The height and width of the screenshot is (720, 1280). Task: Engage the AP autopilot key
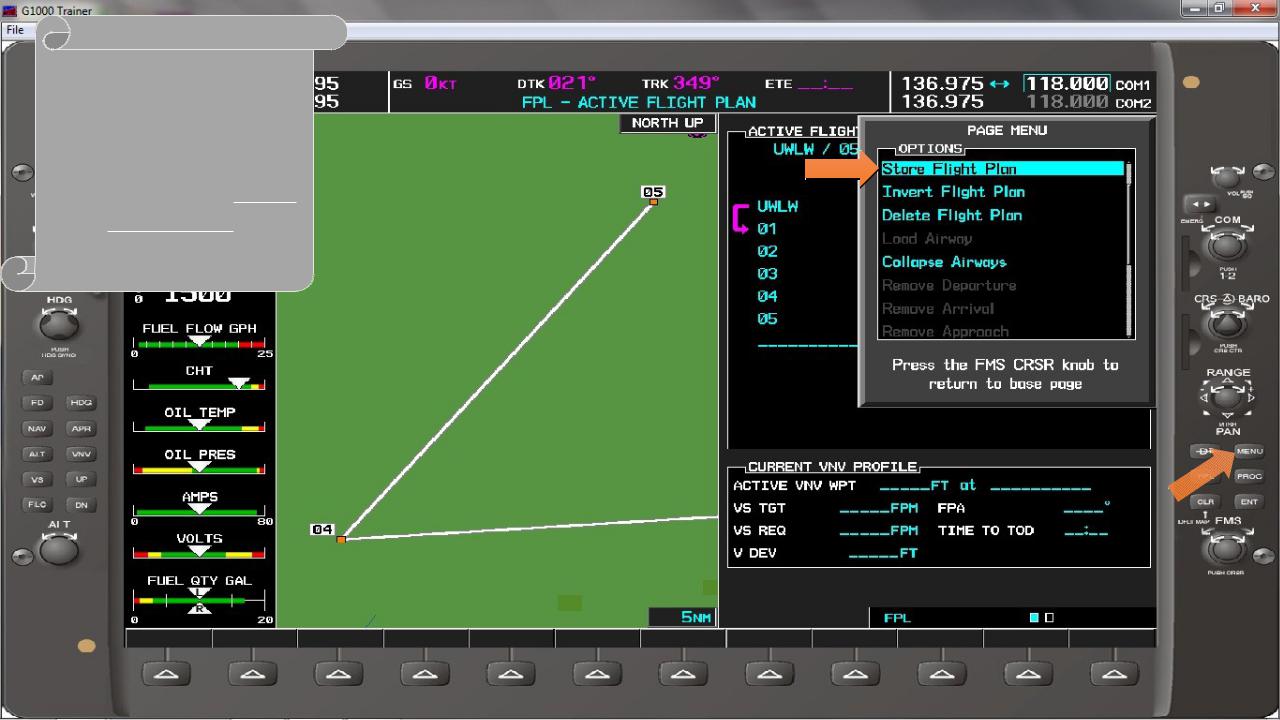point(35,378)
